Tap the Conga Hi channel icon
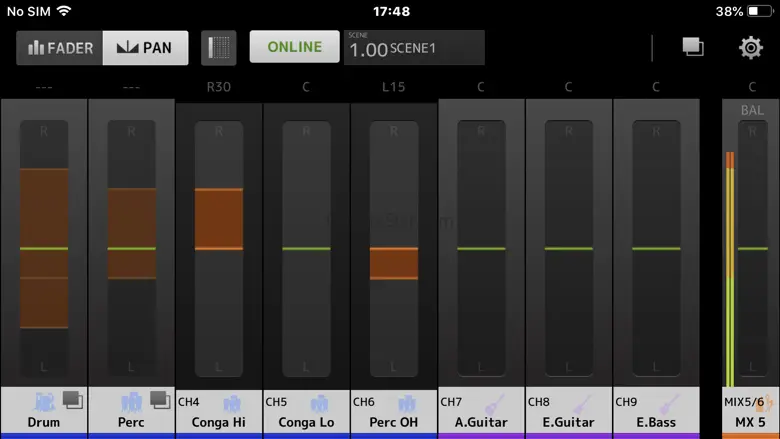 (232, 404)
